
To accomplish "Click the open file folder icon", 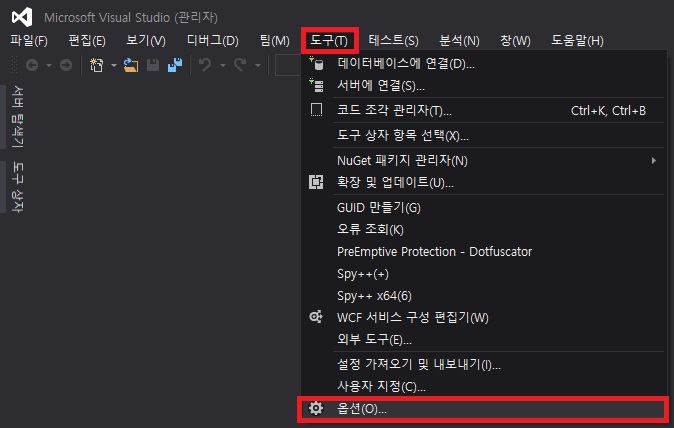I will pos(131,65).
